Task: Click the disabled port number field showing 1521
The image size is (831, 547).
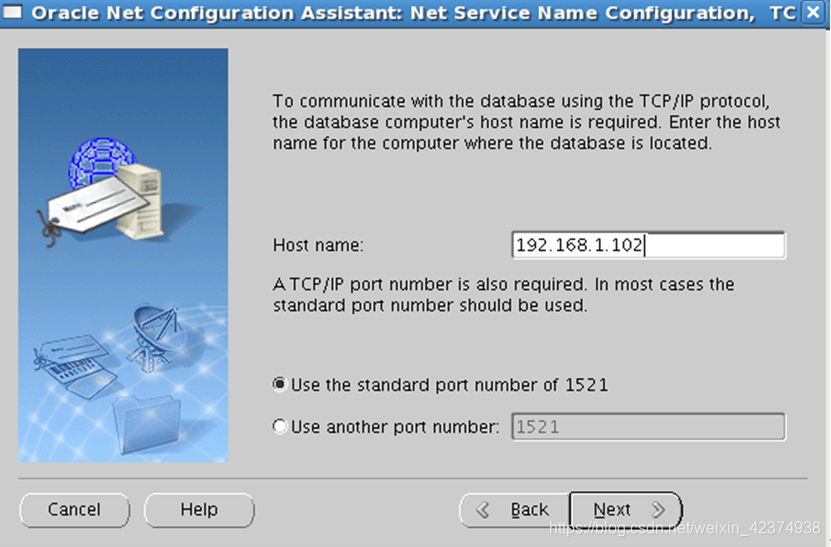Action: coord(648,427)
